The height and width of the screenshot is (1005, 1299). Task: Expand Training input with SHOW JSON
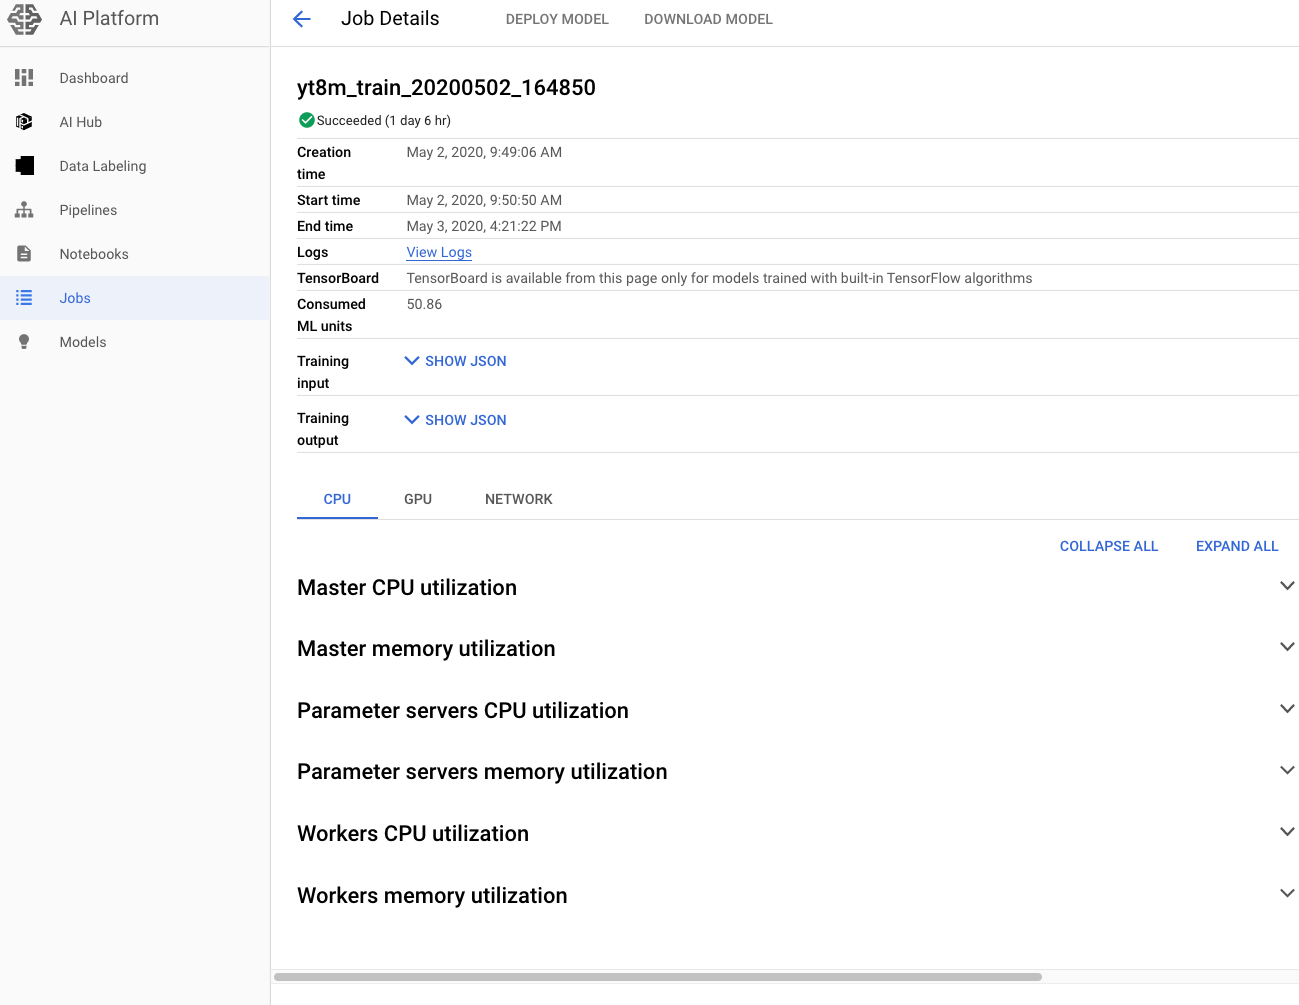point(456,361)
